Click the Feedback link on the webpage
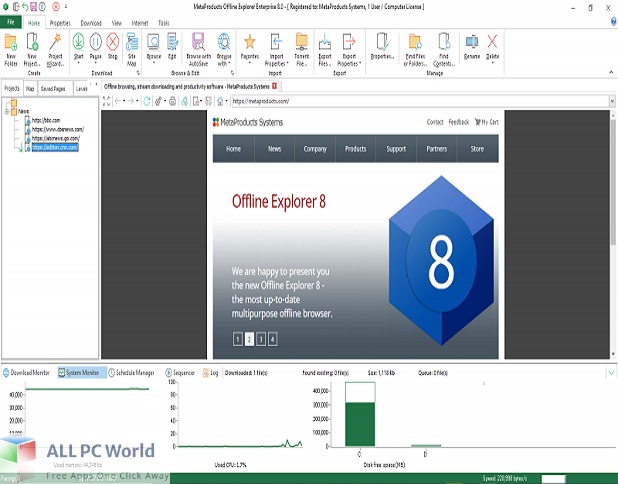Viewport: 618px width, 484px height. pyautogui.click(x=459, y=122)
